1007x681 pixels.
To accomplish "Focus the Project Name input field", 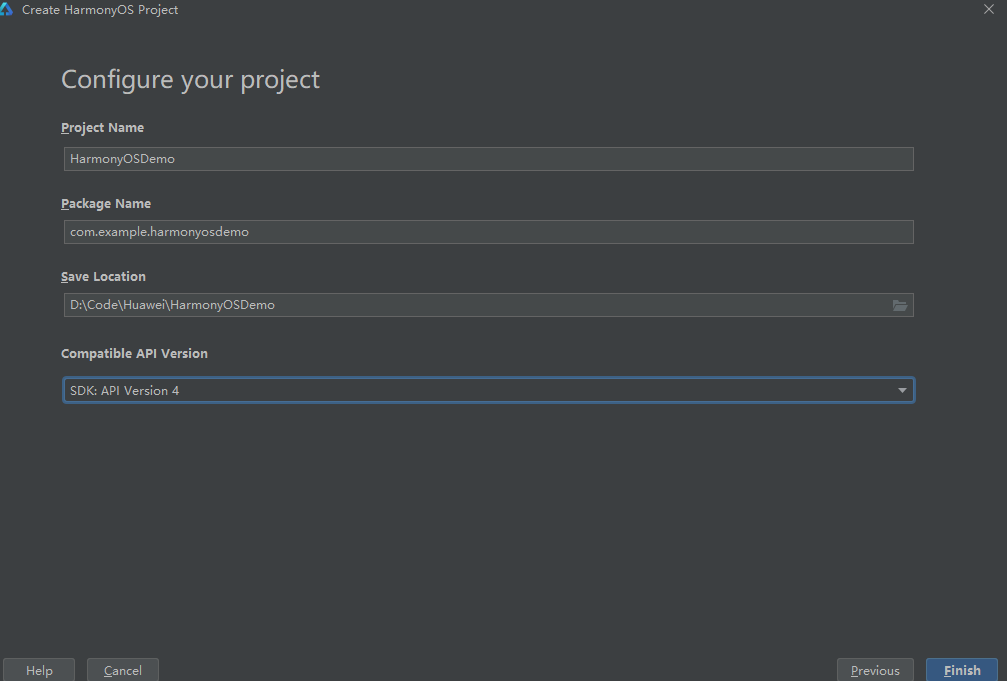I will coord(487,159).
